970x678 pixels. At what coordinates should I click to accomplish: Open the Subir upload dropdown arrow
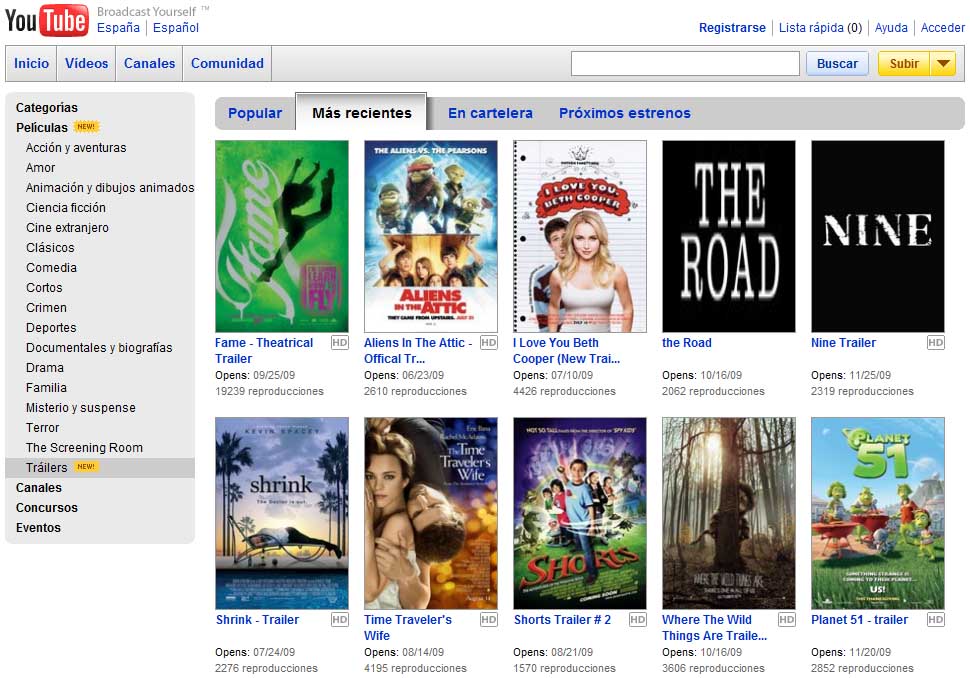pyautogui.click(x=943, y=64)
